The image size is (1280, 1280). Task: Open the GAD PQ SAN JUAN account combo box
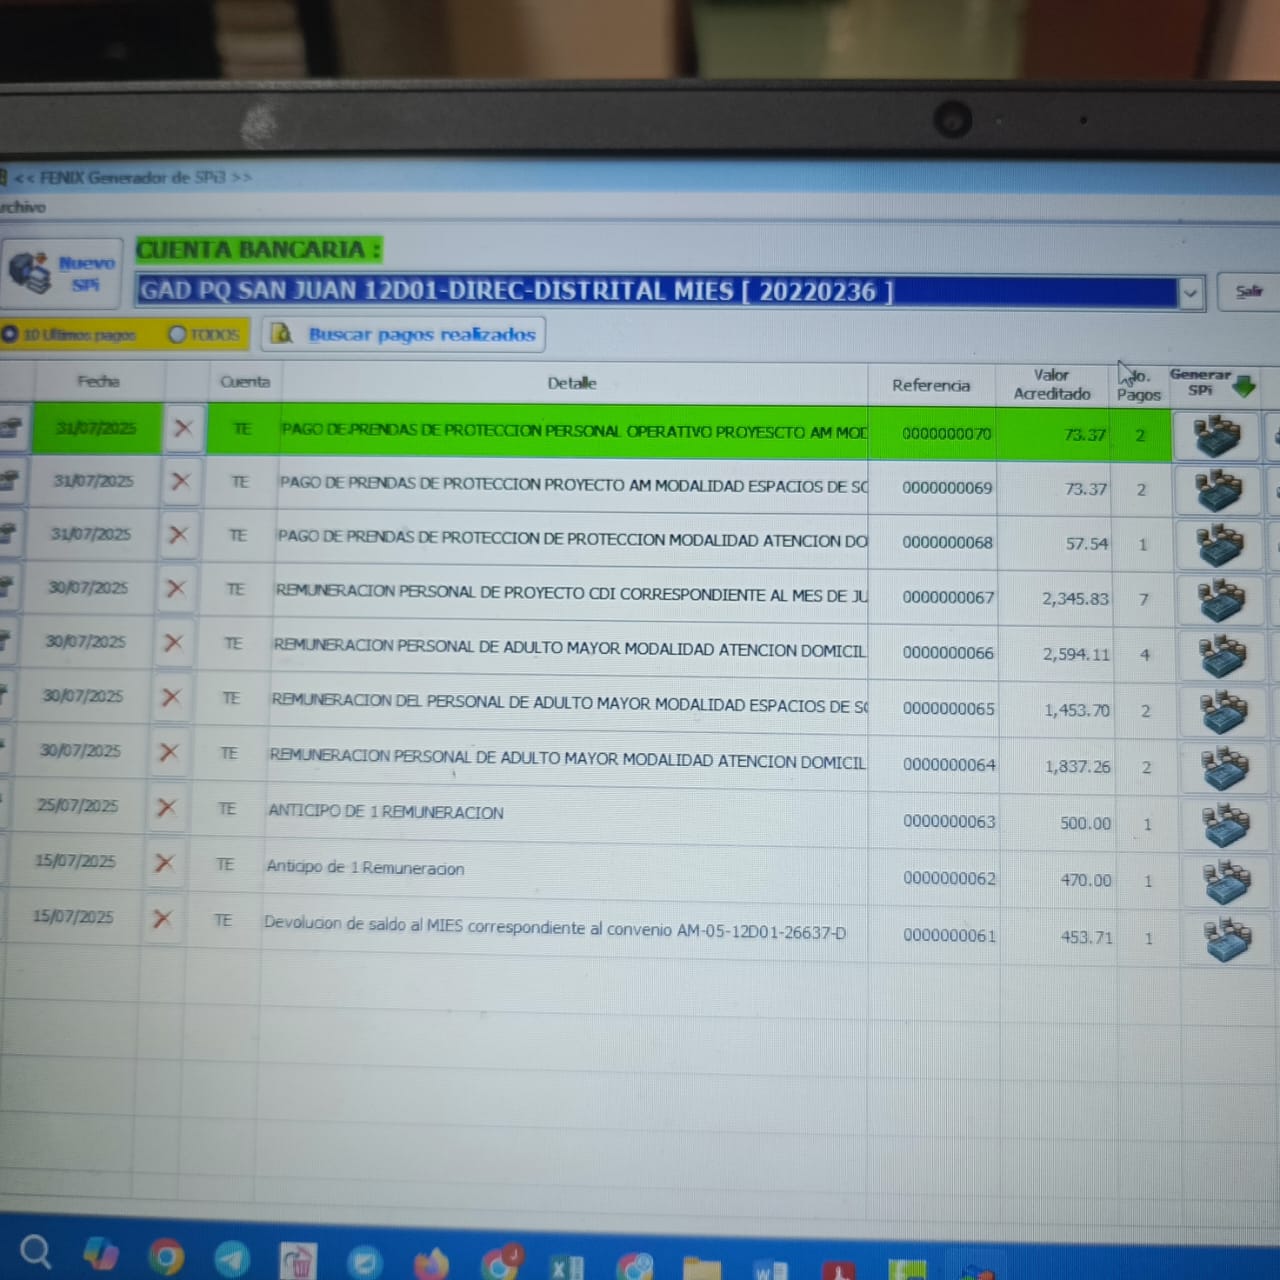(655, 291)
